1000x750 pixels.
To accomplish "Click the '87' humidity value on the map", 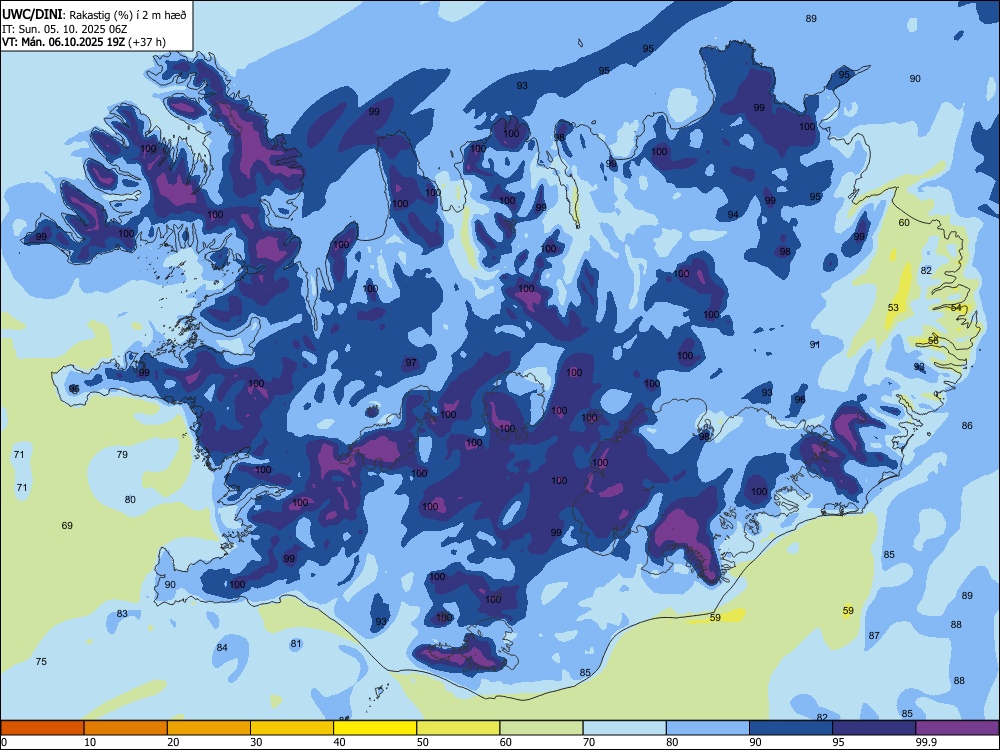I will [874, 635].
